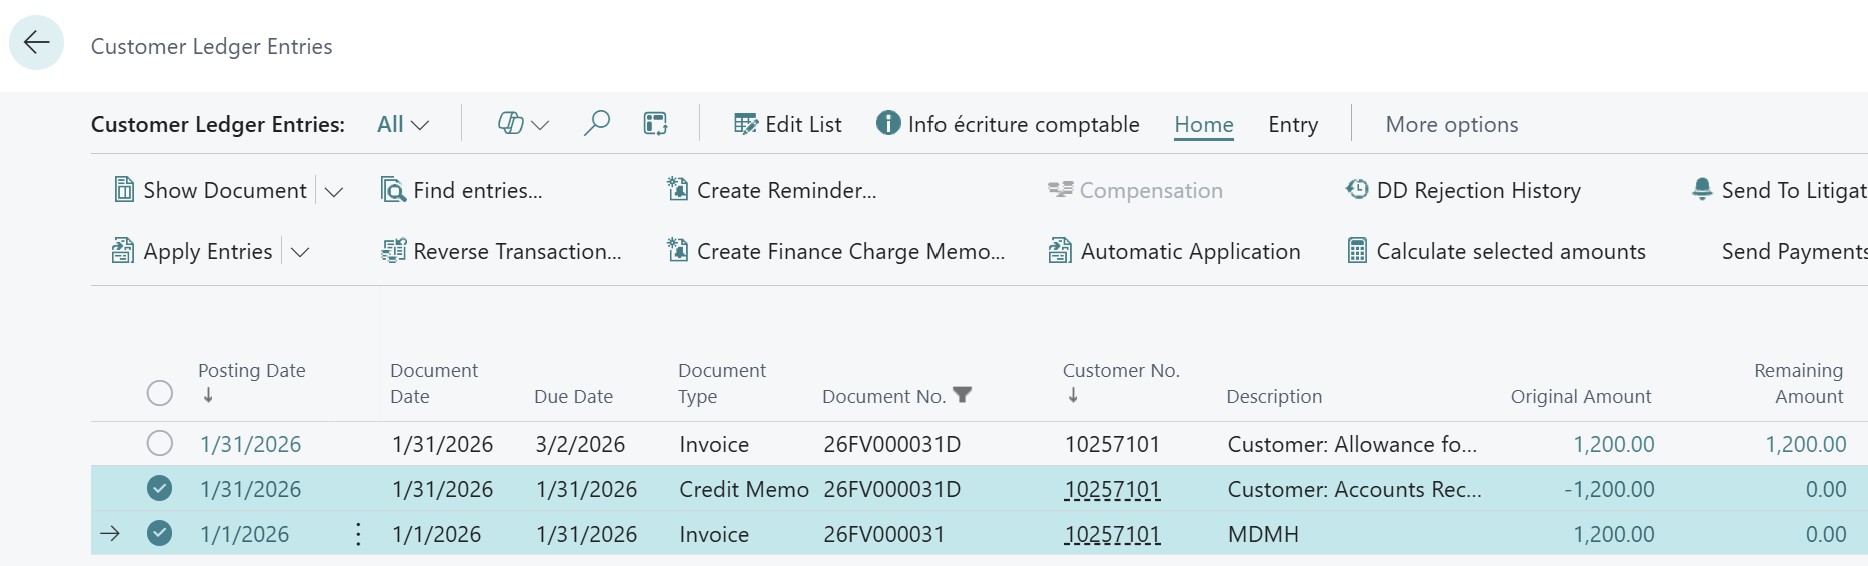The image size is (1868, 566).
Task: Click the back arrow button
Action: click(37, 43)
